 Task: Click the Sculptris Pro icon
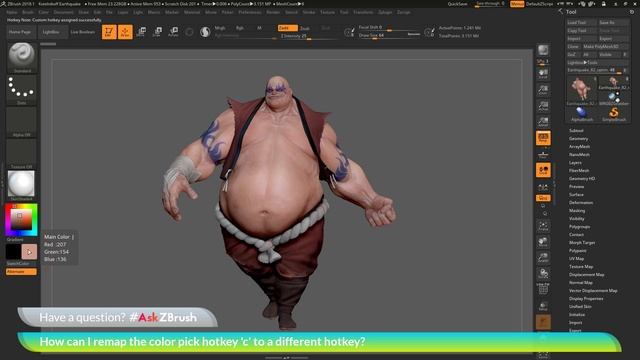point(205,32)
